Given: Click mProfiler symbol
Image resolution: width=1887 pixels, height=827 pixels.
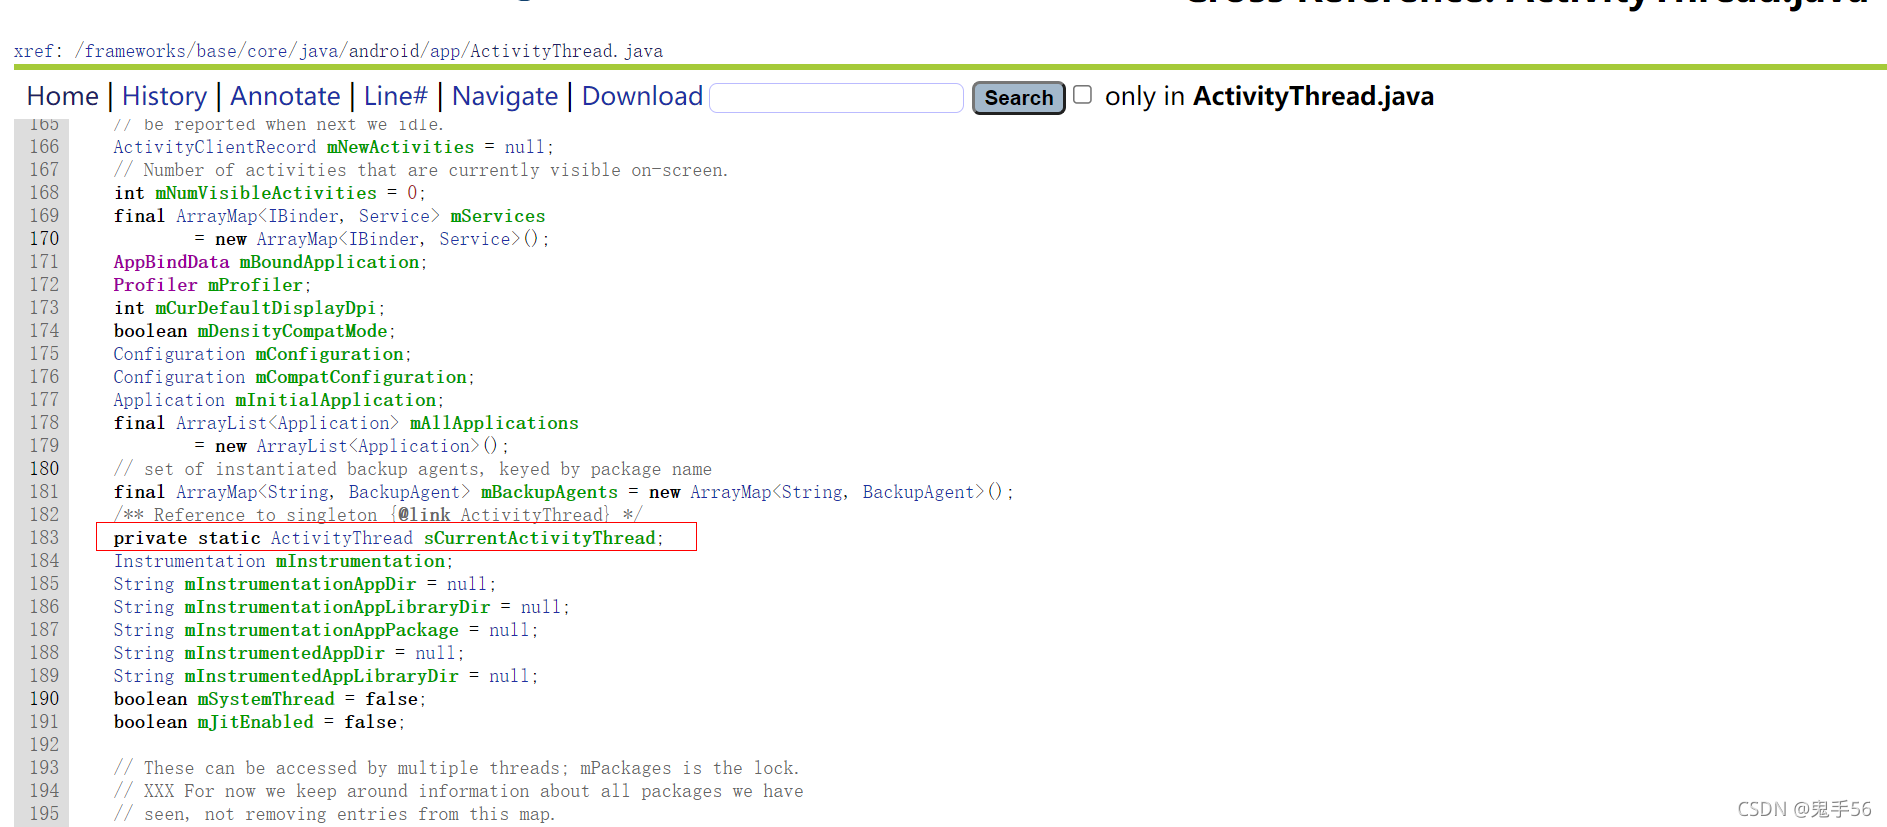Looking at the screenshot, I should click(x=256, y=285).
